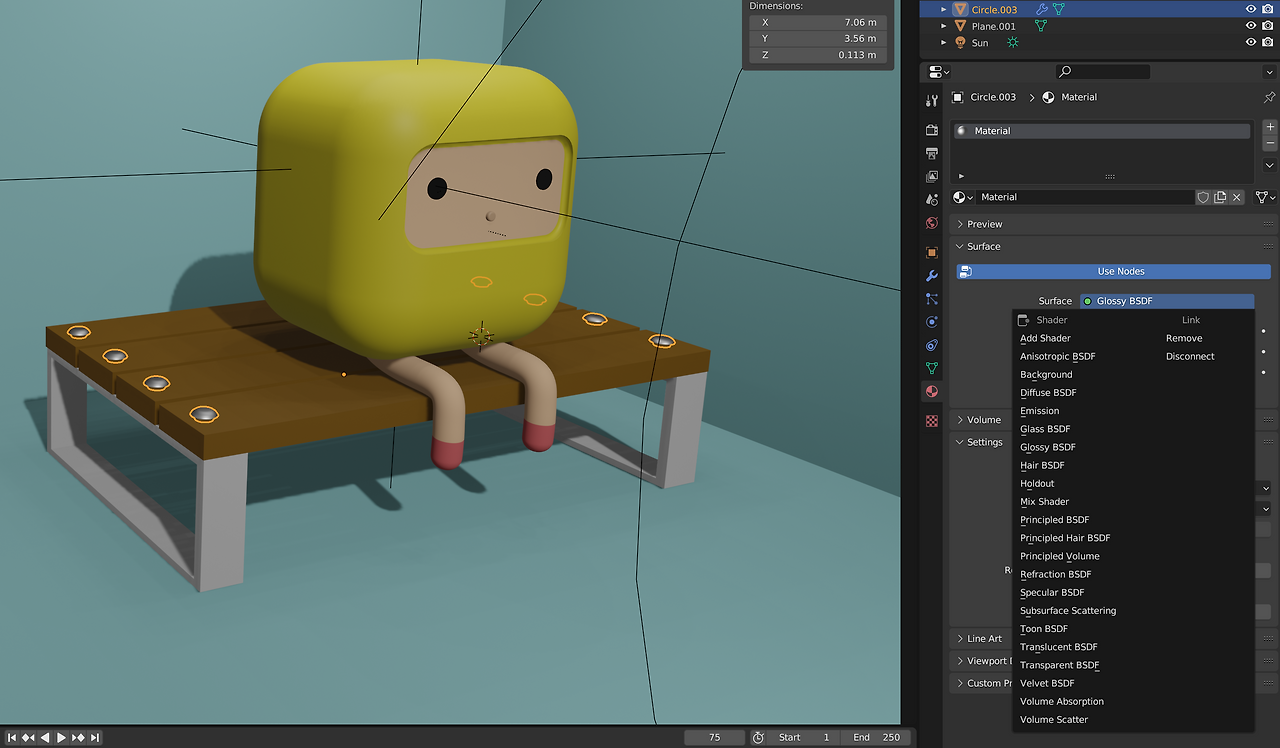Screen dimensions: 1280x748
Task: Click the use preview range clock icon
Action: 758,737
